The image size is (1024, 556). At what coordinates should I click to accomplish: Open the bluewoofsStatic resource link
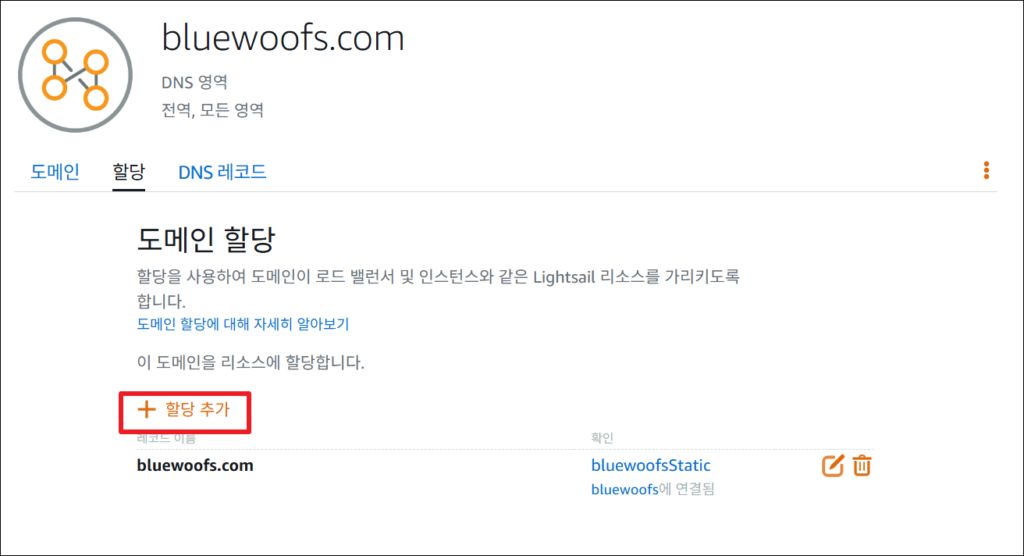pyautogui.click(x=650, y=465)
